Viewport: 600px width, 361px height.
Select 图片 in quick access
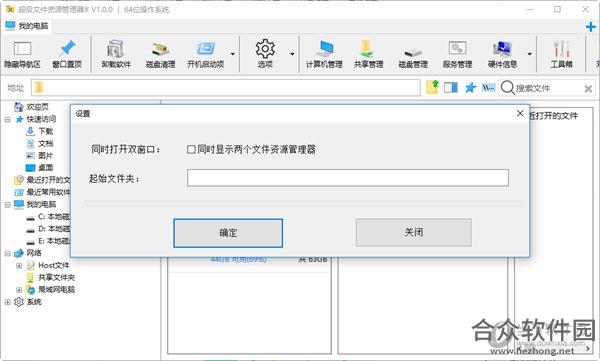(46, 155)
